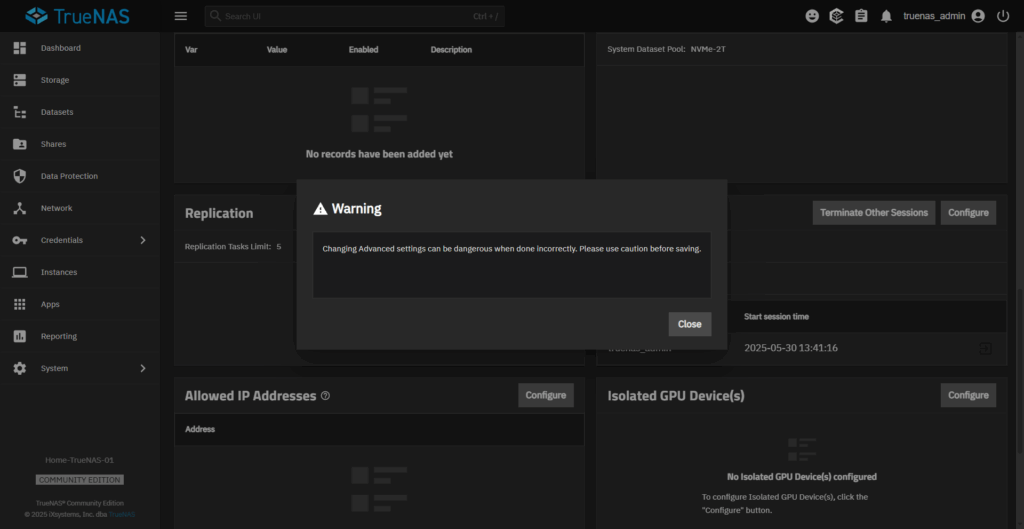Expand the Credentials submenu chevron
This screenshot has width=1024, height=529.
coord(142,240)
